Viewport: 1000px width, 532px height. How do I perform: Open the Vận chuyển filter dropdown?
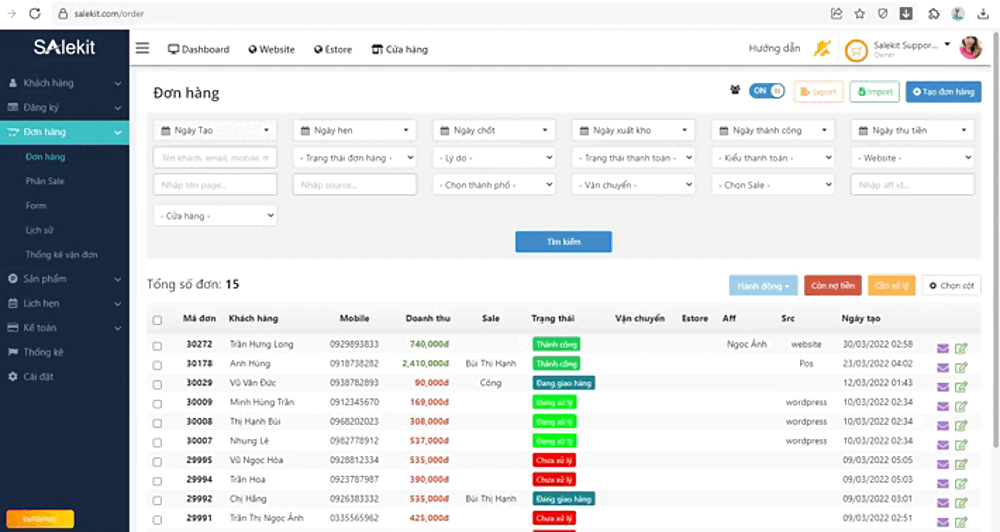point(633,185)
